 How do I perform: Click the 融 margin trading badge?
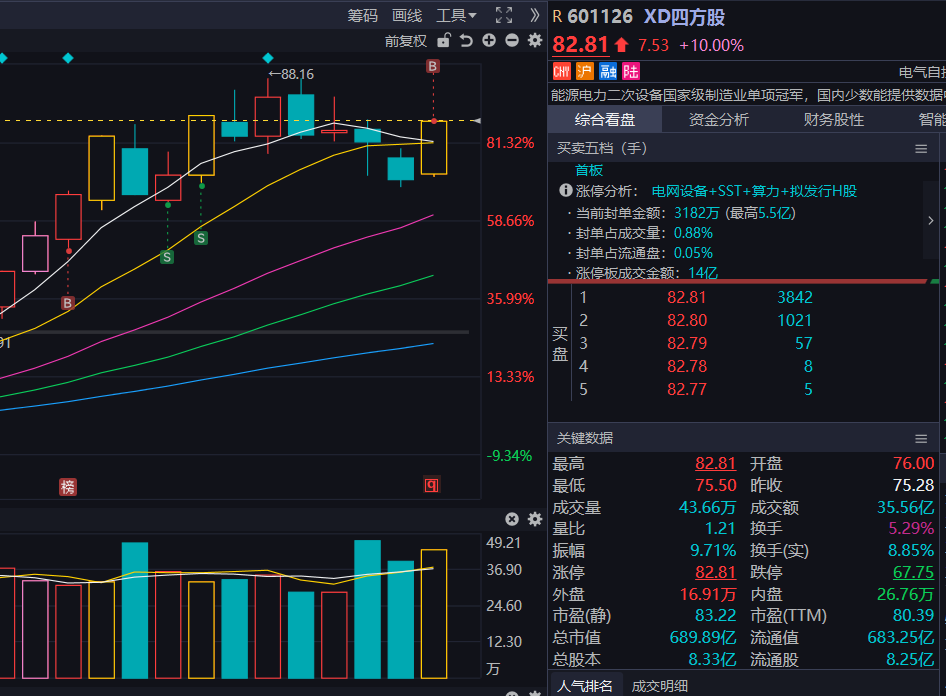608,72
